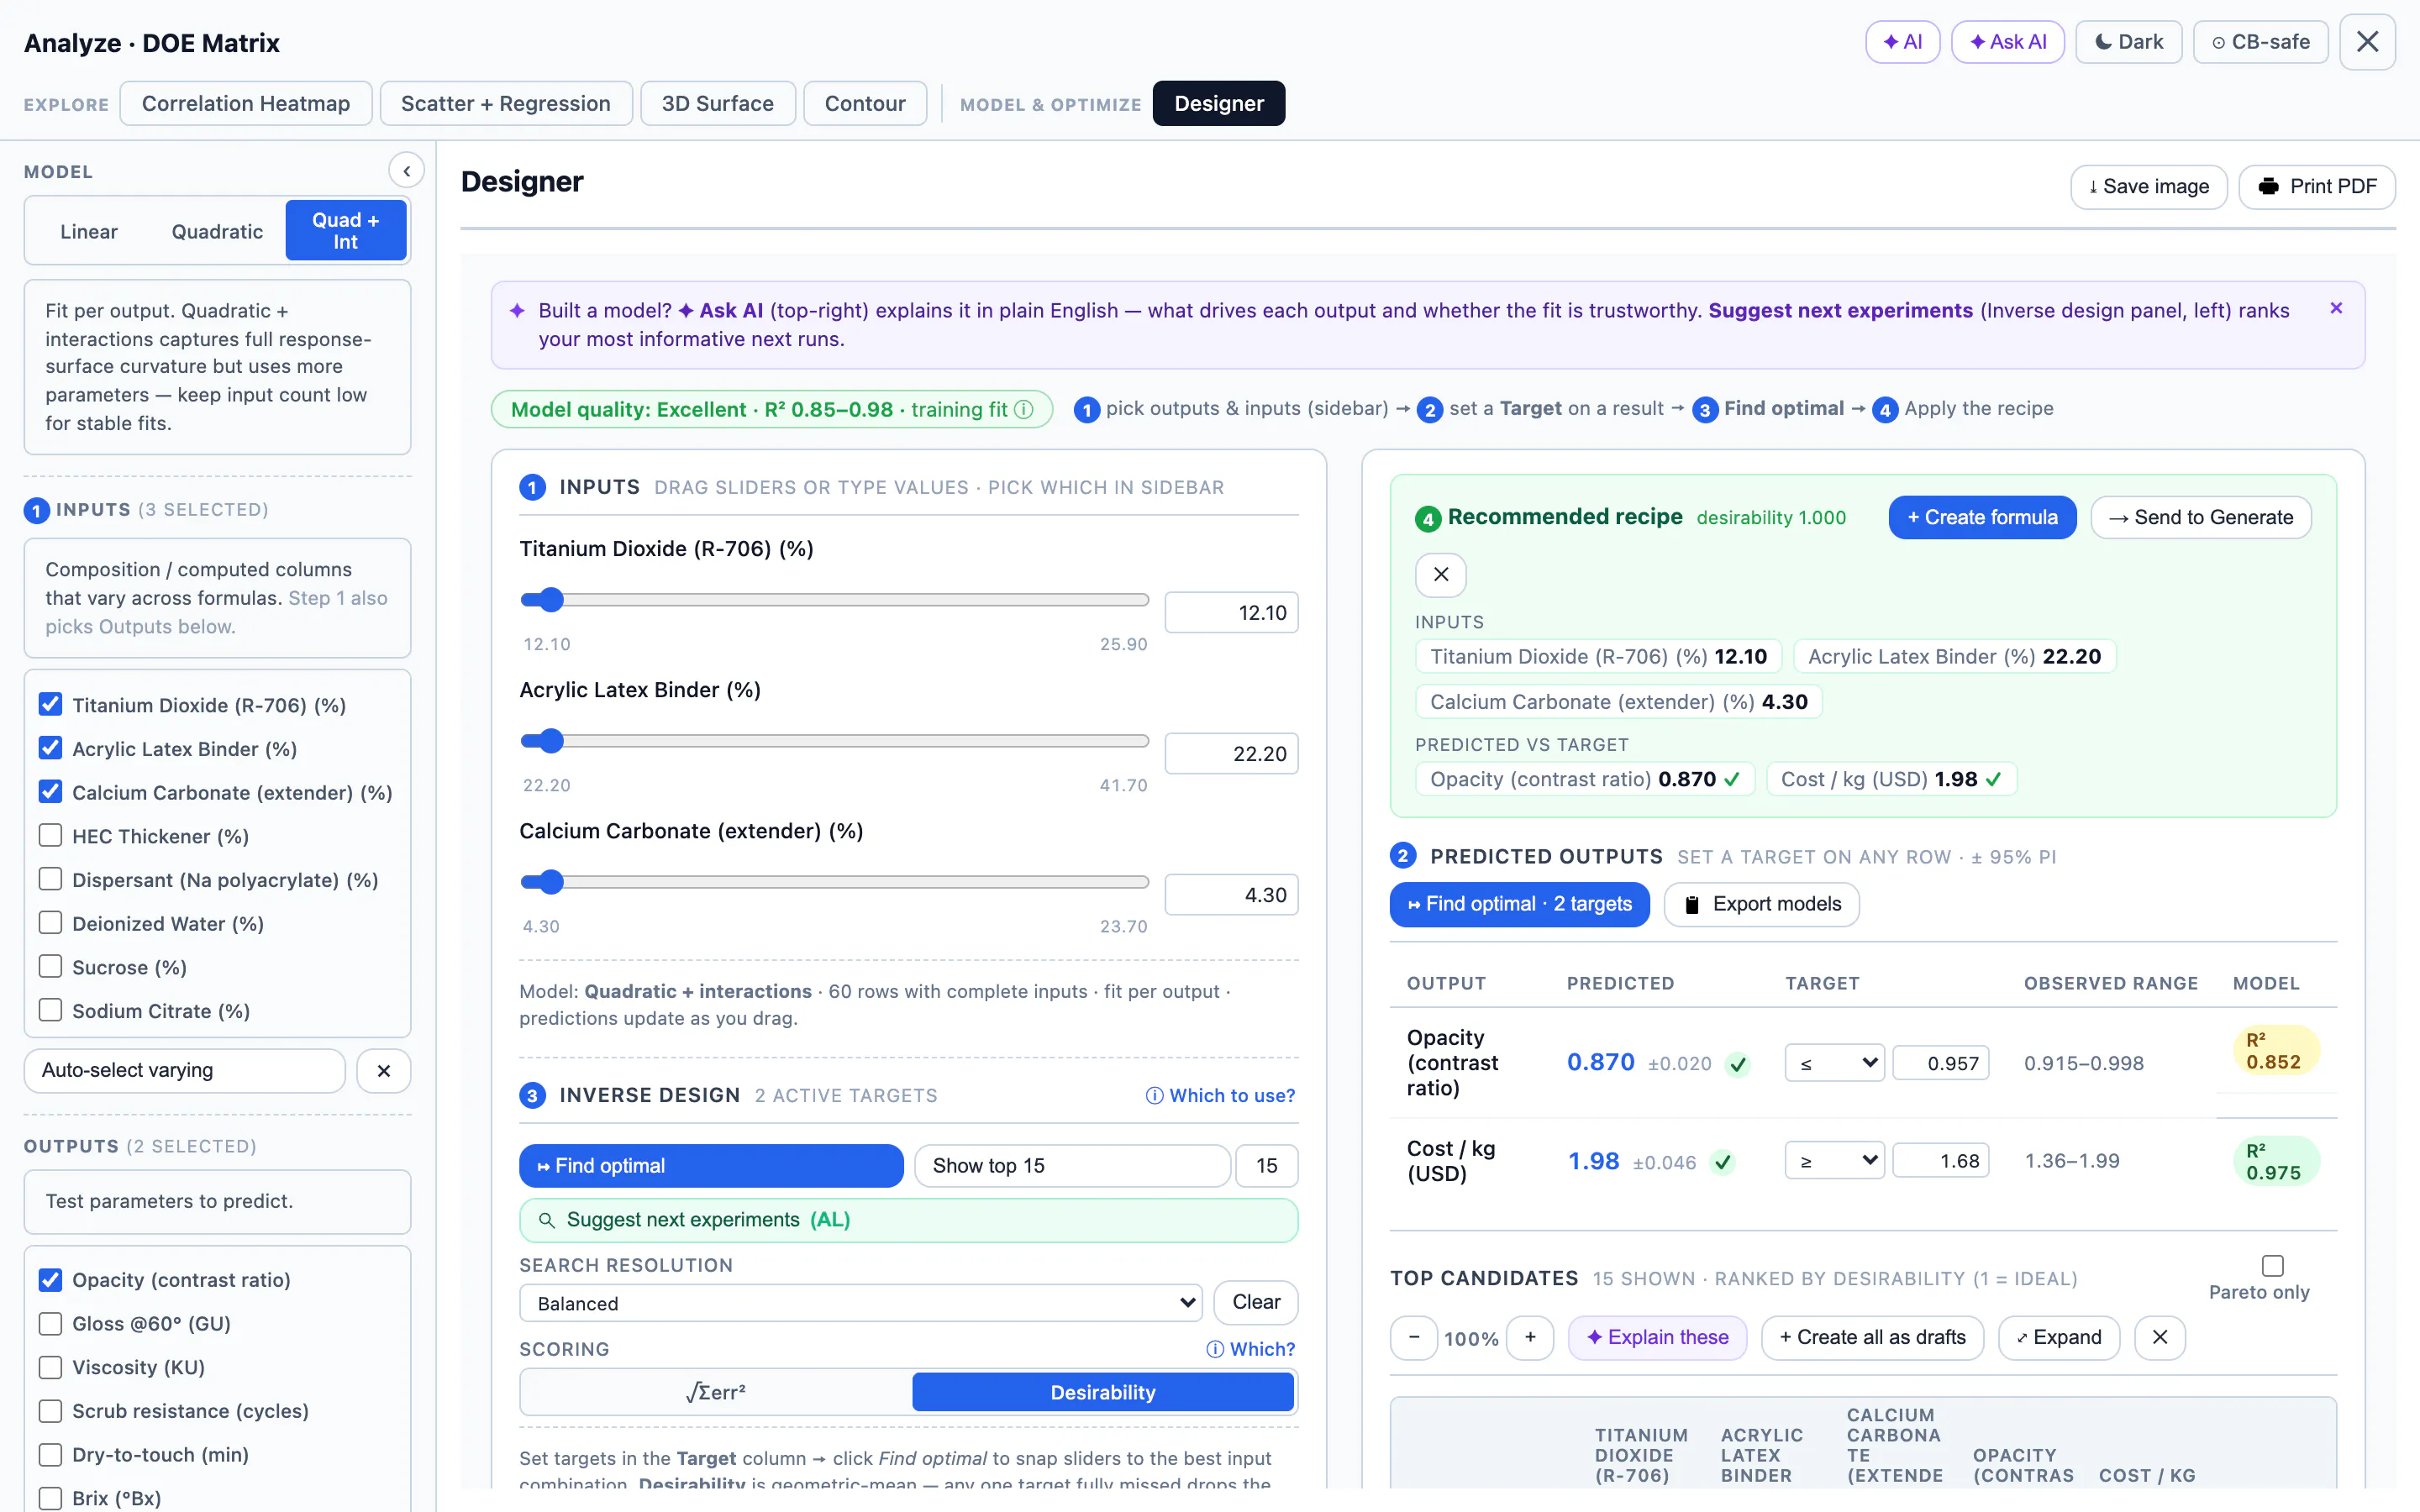Viewport: 2420px width, 1512px height.
Task: Click the Titanium Dioxide slider handle
Action: click(x=550, y=600)
